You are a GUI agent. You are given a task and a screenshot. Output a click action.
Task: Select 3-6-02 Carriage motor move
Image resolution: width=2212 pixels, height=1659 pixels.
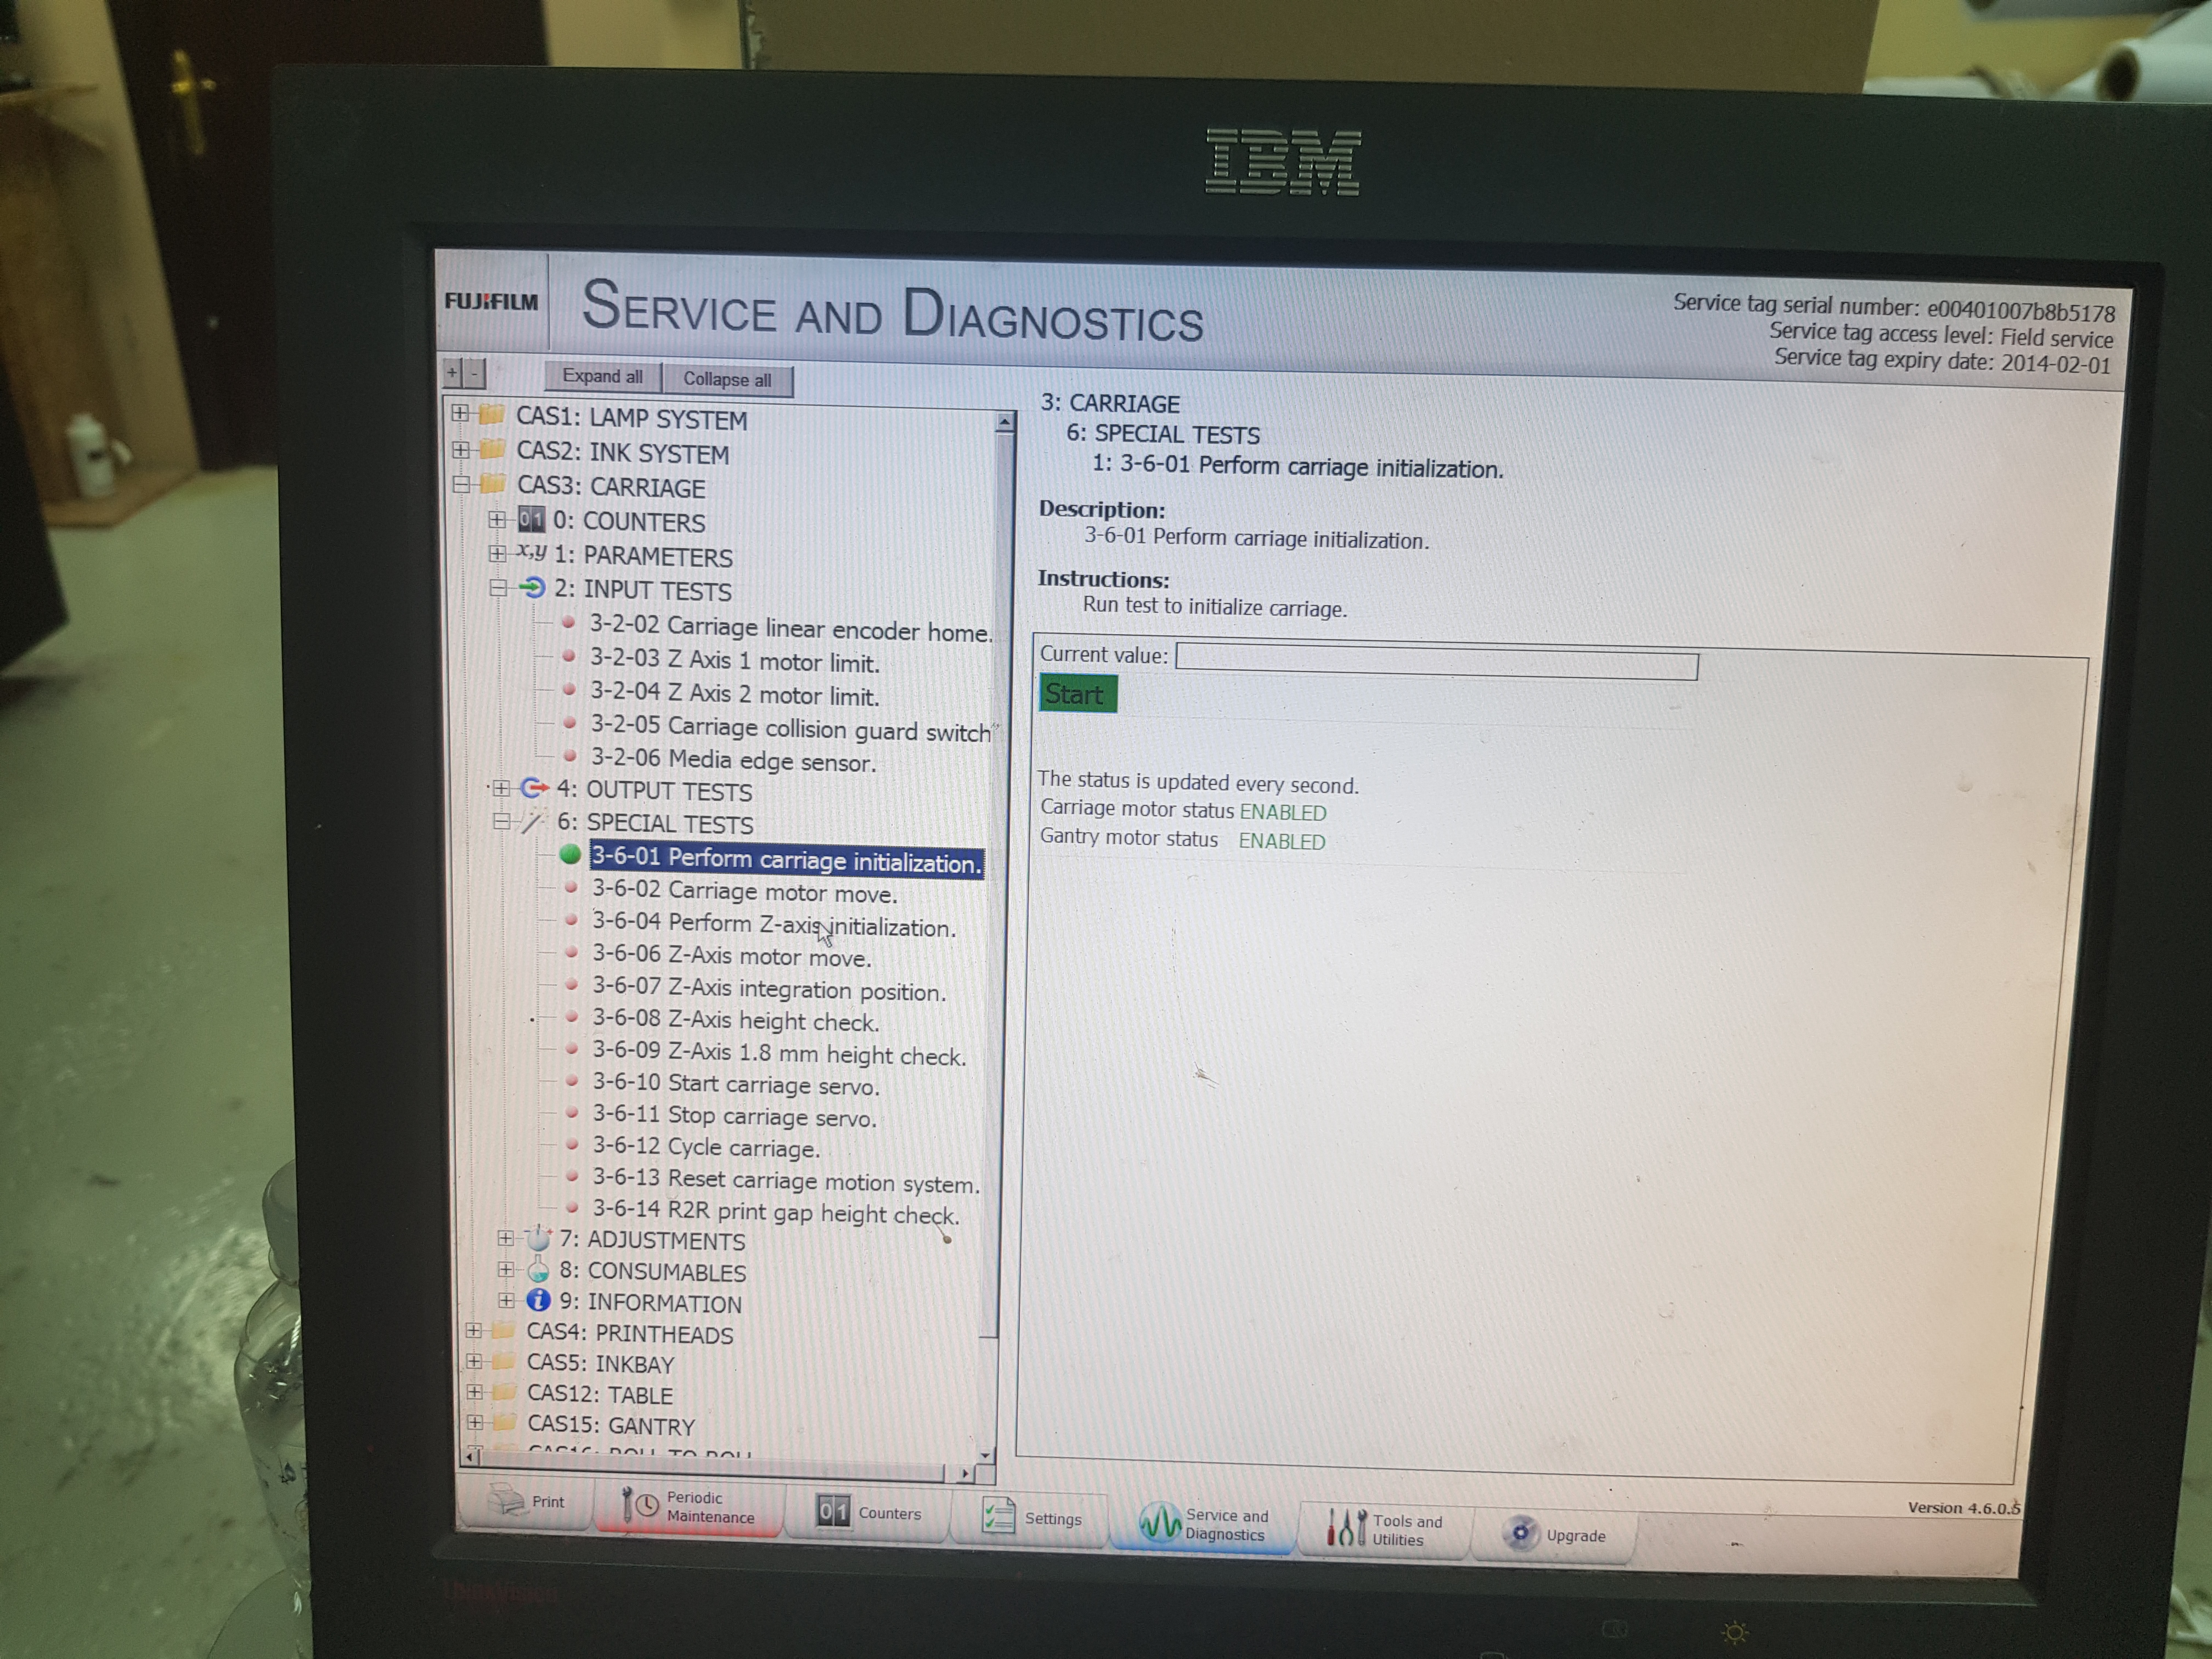[x=744, y=892]
